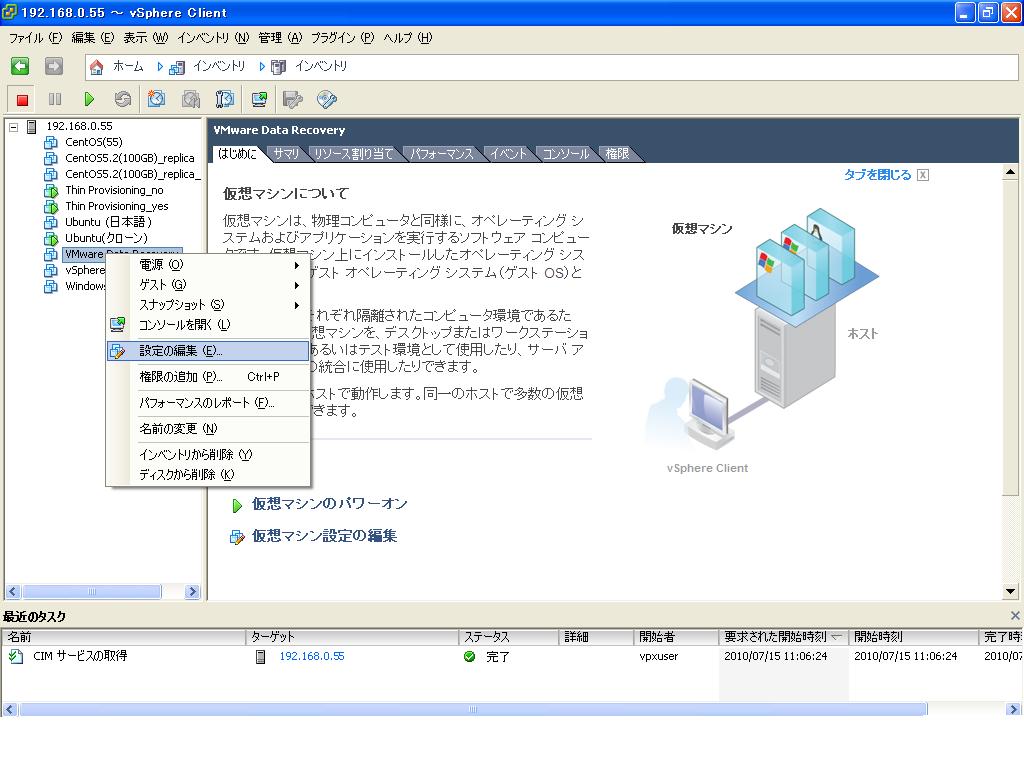Open the ファイル (F) menu
Viewport: 1024px width, 768px height.
35,38
